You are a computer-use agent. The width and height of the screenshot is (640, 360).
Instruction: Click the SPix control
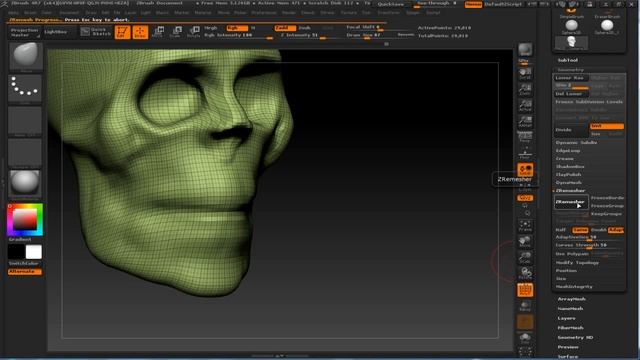[x=525, y=62]
